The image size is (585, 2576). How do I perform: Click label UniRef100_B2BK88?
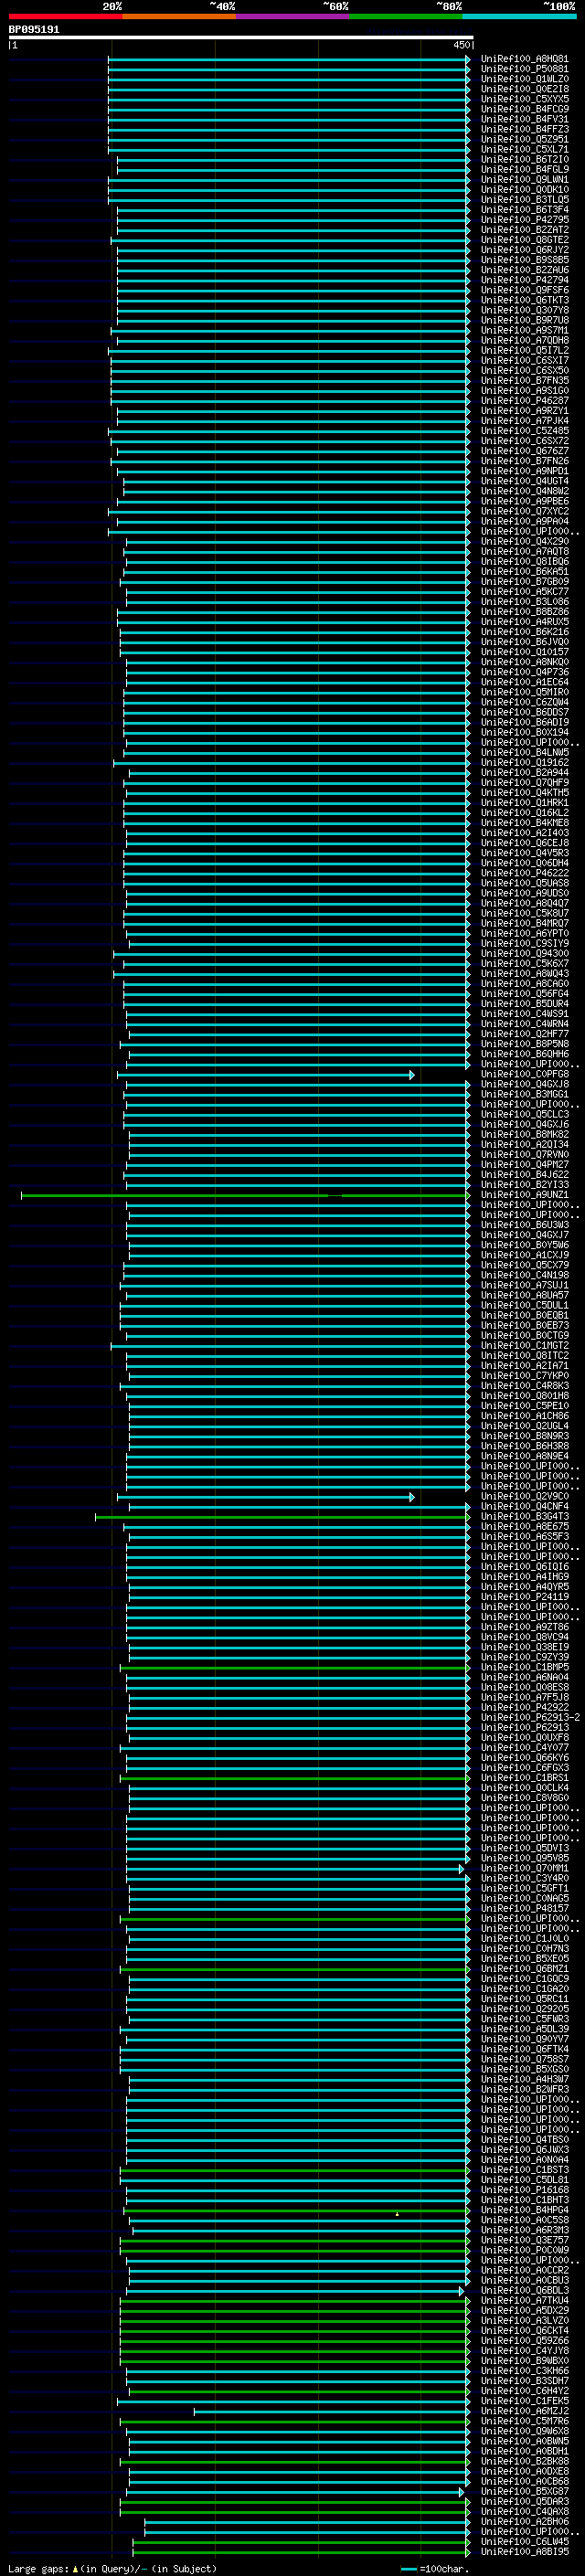click(x=524, y=2461)
